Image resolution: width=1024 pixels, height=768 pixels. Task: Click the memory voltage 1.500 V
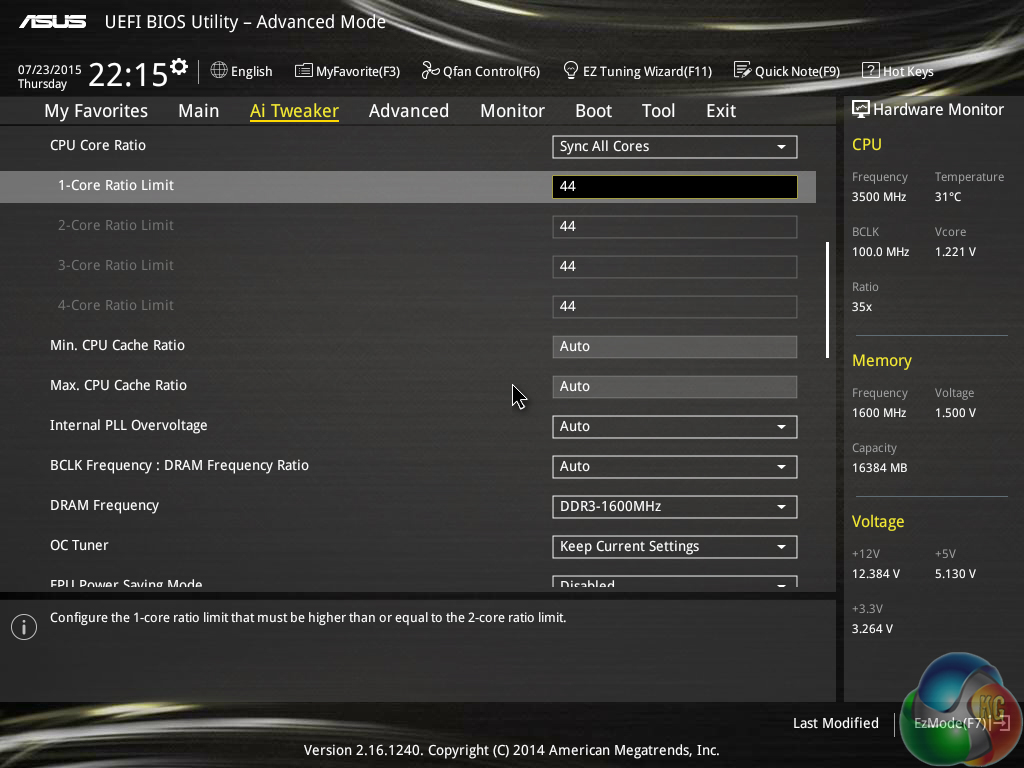(x=955, y=413)
